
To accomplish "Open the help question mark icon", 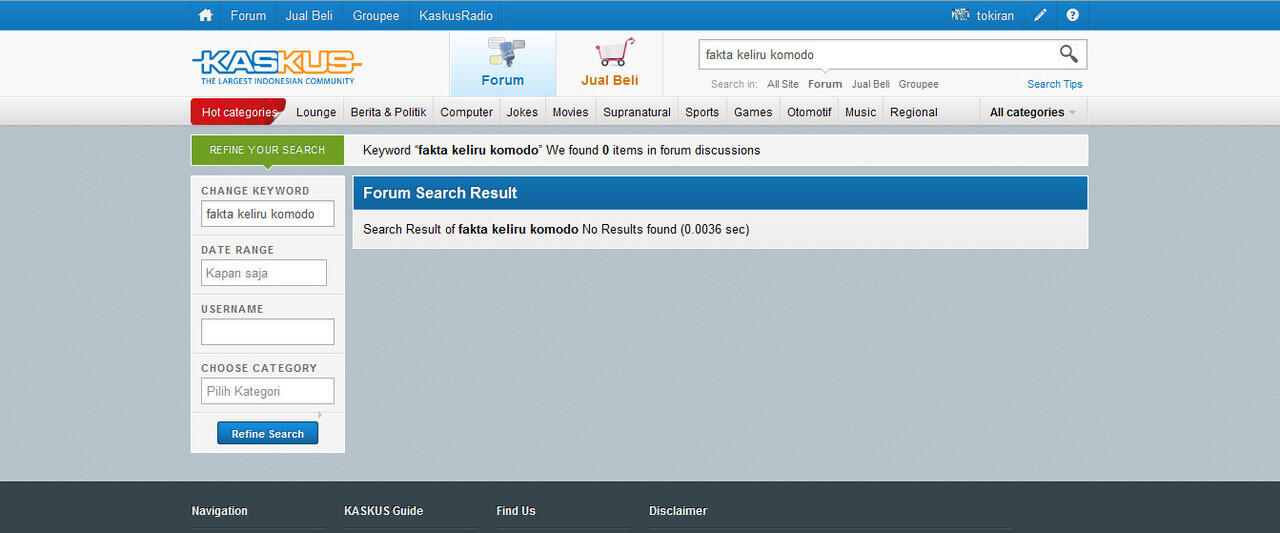I will [x=1073, y=15].
